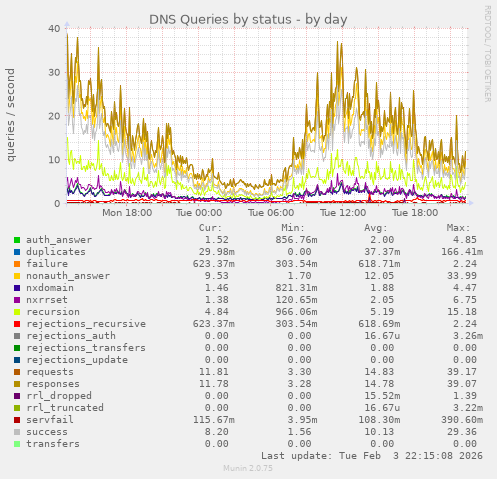Click the 'Max:' column header
The image size is (497, 479).
(x=458, y=228)
